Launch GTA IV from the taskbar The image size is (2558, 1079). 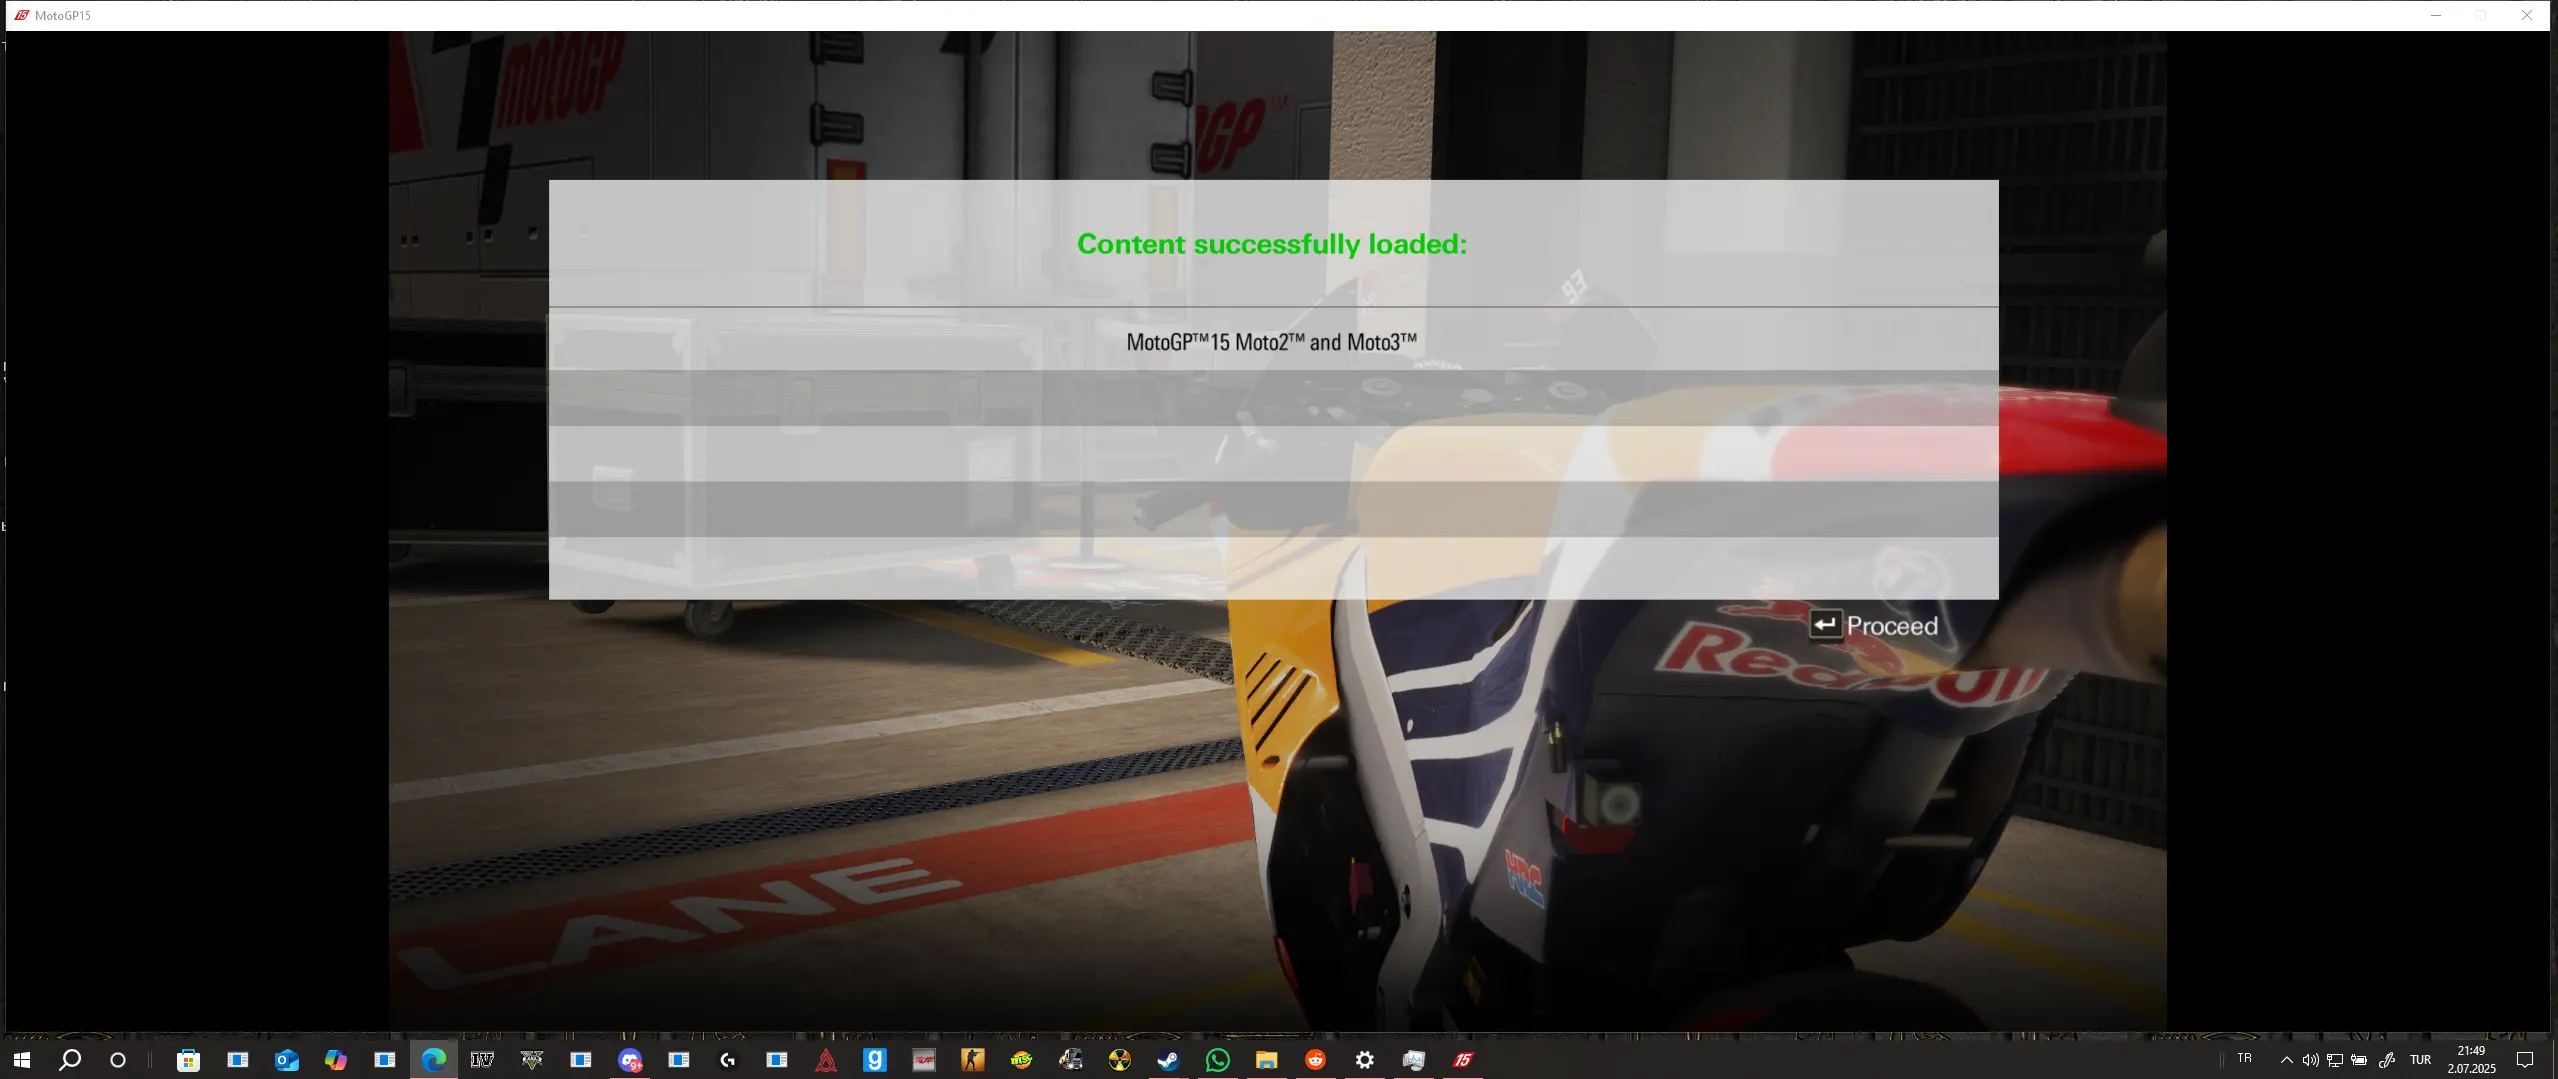coord(483,1060)
